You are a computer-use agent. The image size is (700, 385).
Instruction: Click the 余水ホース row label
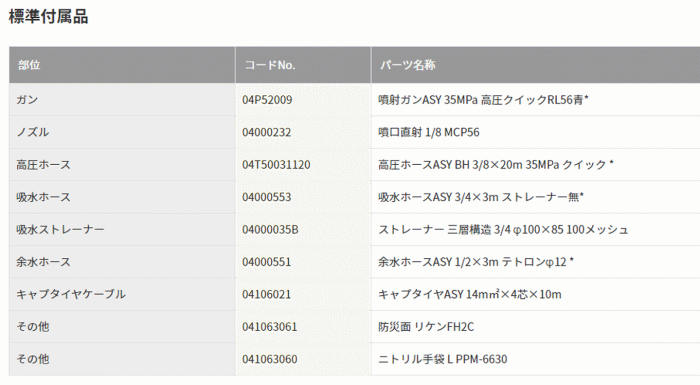click(43, 262)
